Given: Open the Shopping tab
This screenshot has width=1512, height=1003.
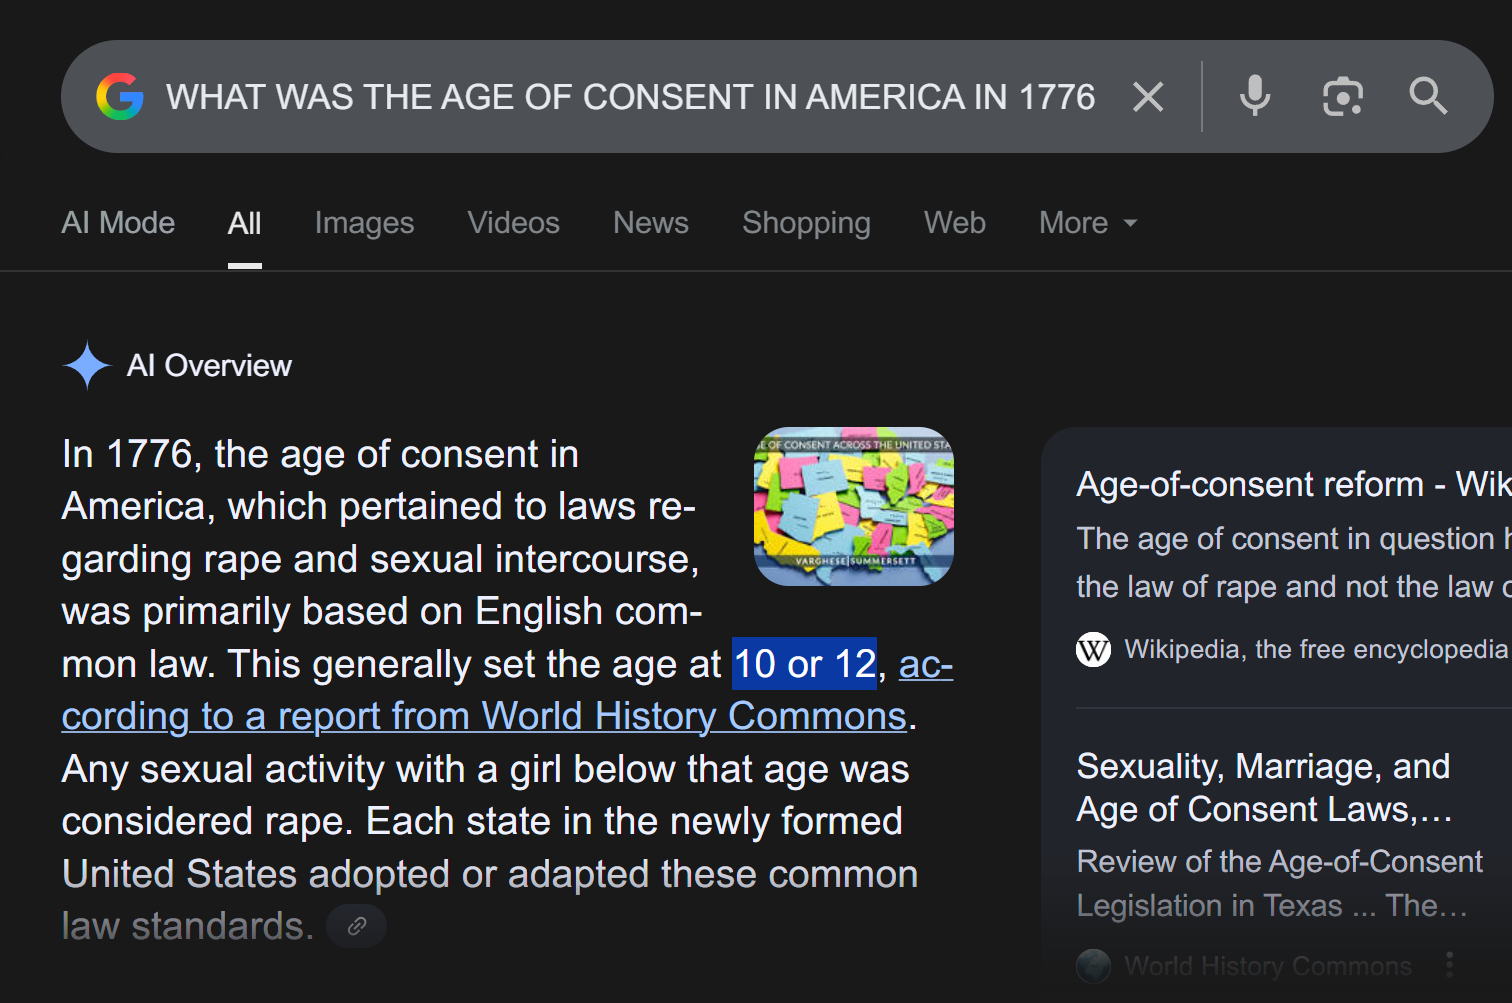Looking at the screenshot, I should click(x=806, y=223).
